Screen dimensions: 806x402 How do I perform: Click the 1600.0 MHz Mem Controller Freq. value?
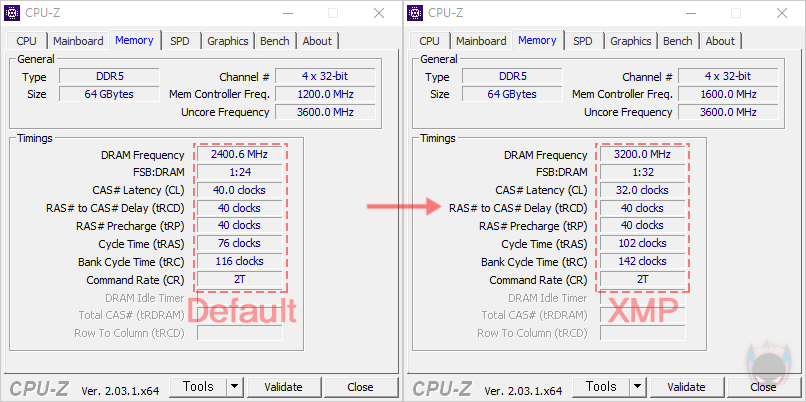[728, 95]
